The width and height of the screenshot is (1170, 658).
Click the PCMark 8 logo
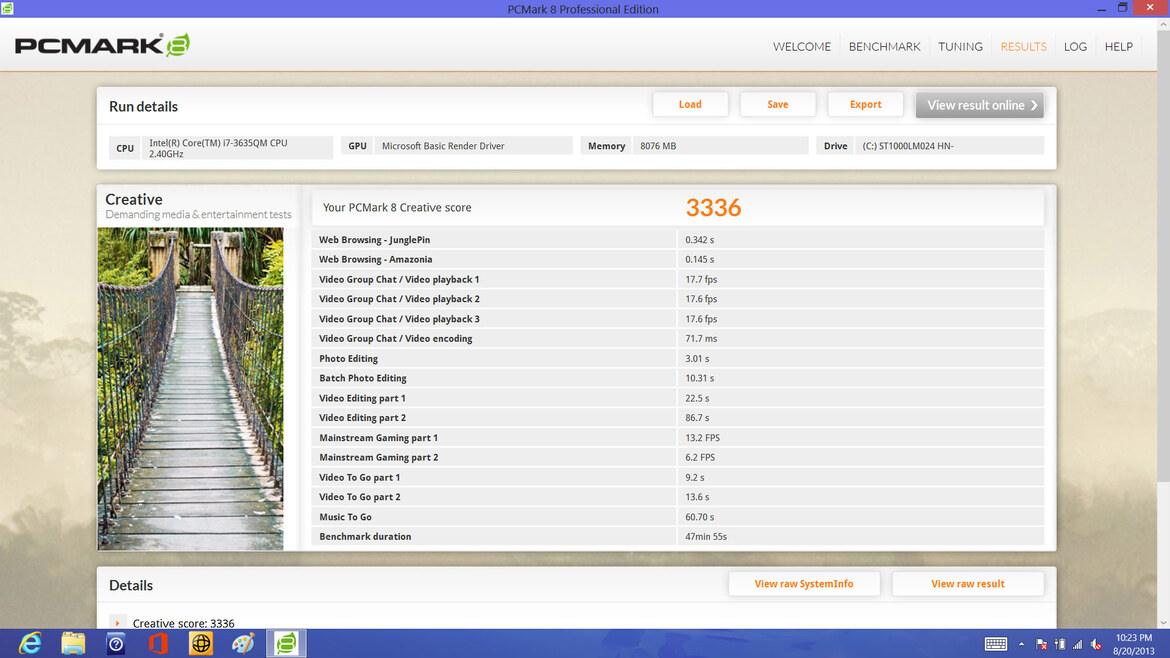(x=102, y=45)
